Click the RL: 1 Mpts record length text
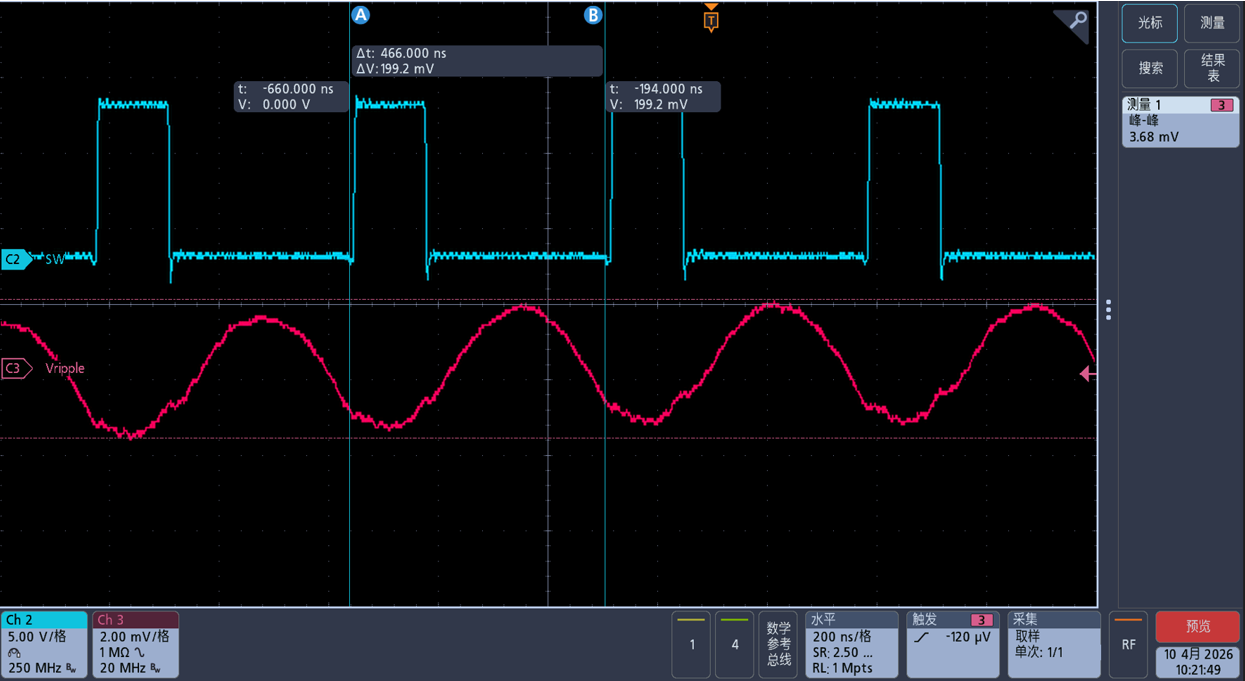1245x681 pixels. pos(842,667)
